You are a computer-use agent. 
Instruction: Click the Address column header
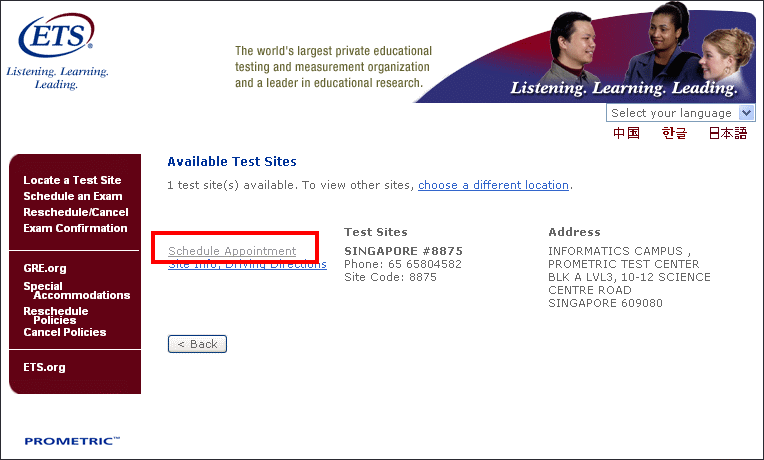(574, 232)
